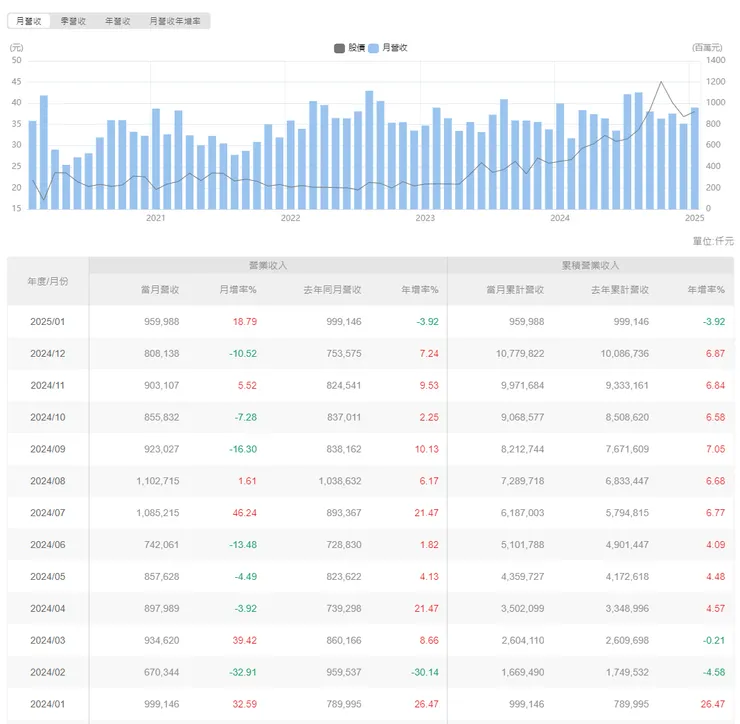
Task: Click the 年度/月份 column header
Action: (48, 281)
